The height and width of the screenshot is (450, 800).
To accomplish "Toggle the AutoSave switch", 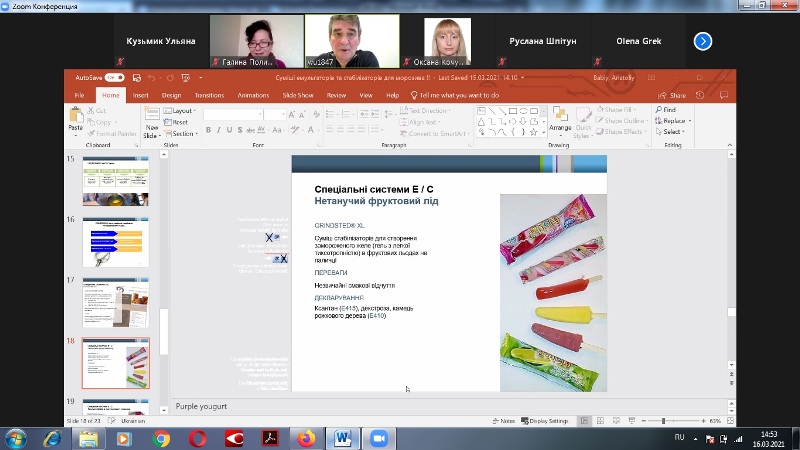I will point(115,78).
